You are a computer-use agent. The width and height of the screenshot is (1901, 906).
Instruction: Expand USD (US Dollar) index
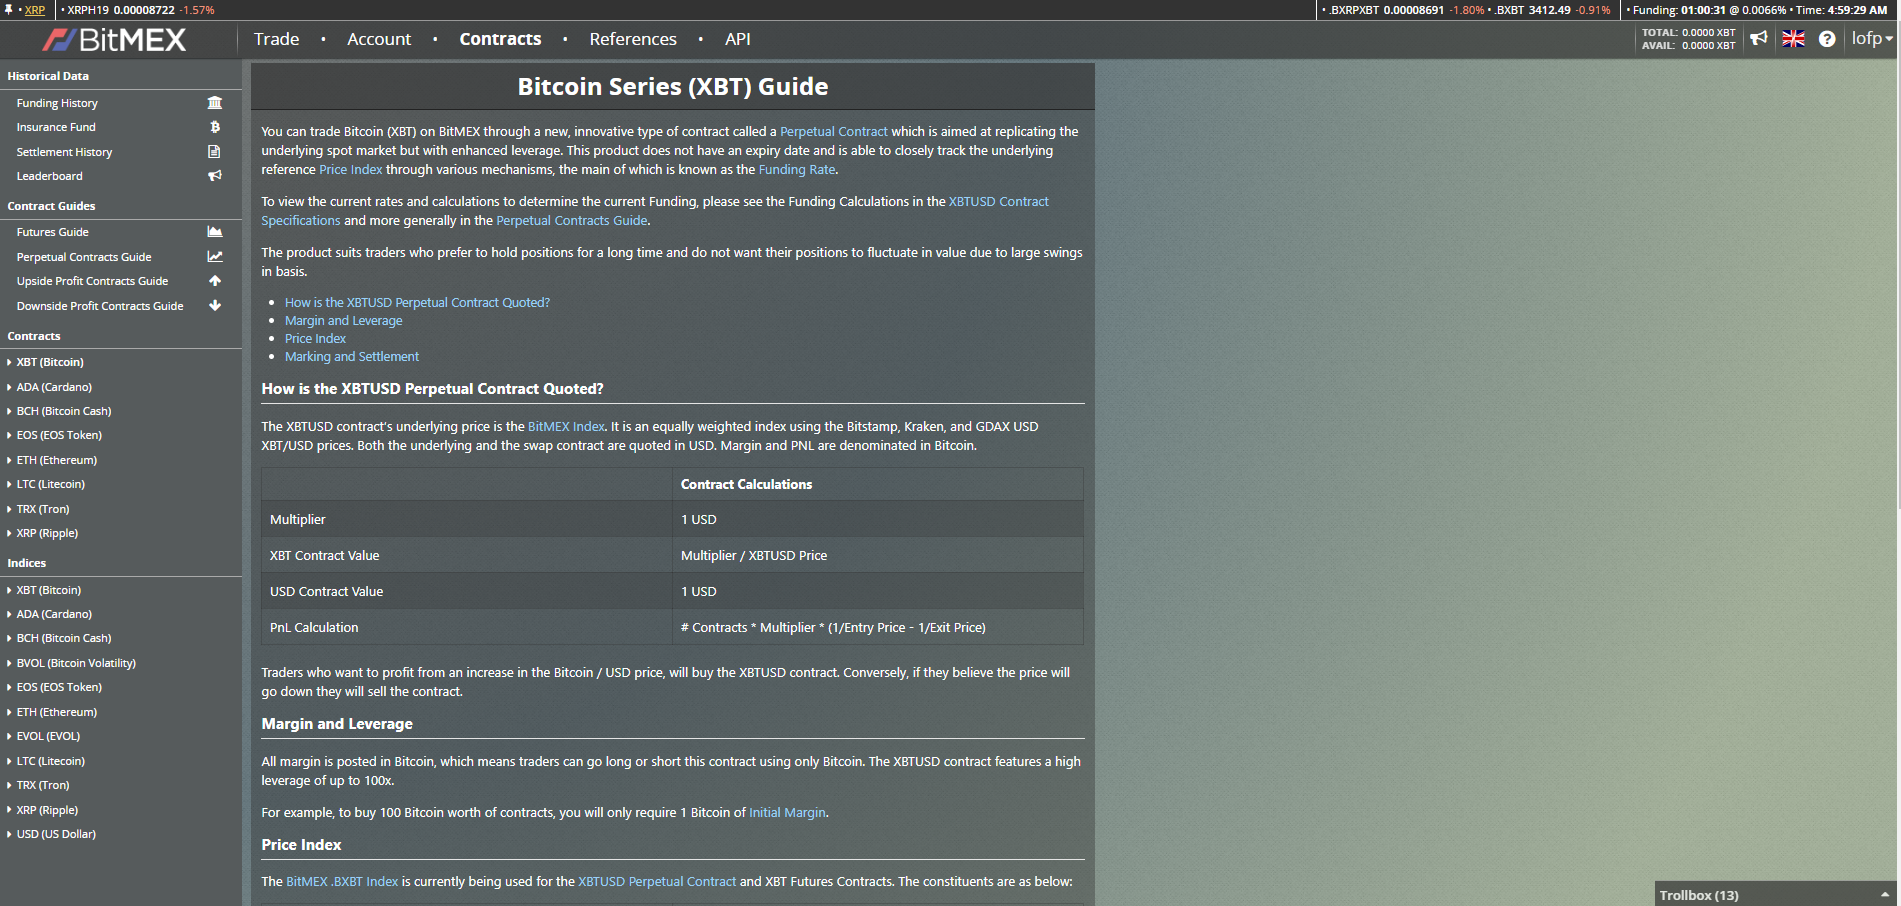click(x=56, y=834)
